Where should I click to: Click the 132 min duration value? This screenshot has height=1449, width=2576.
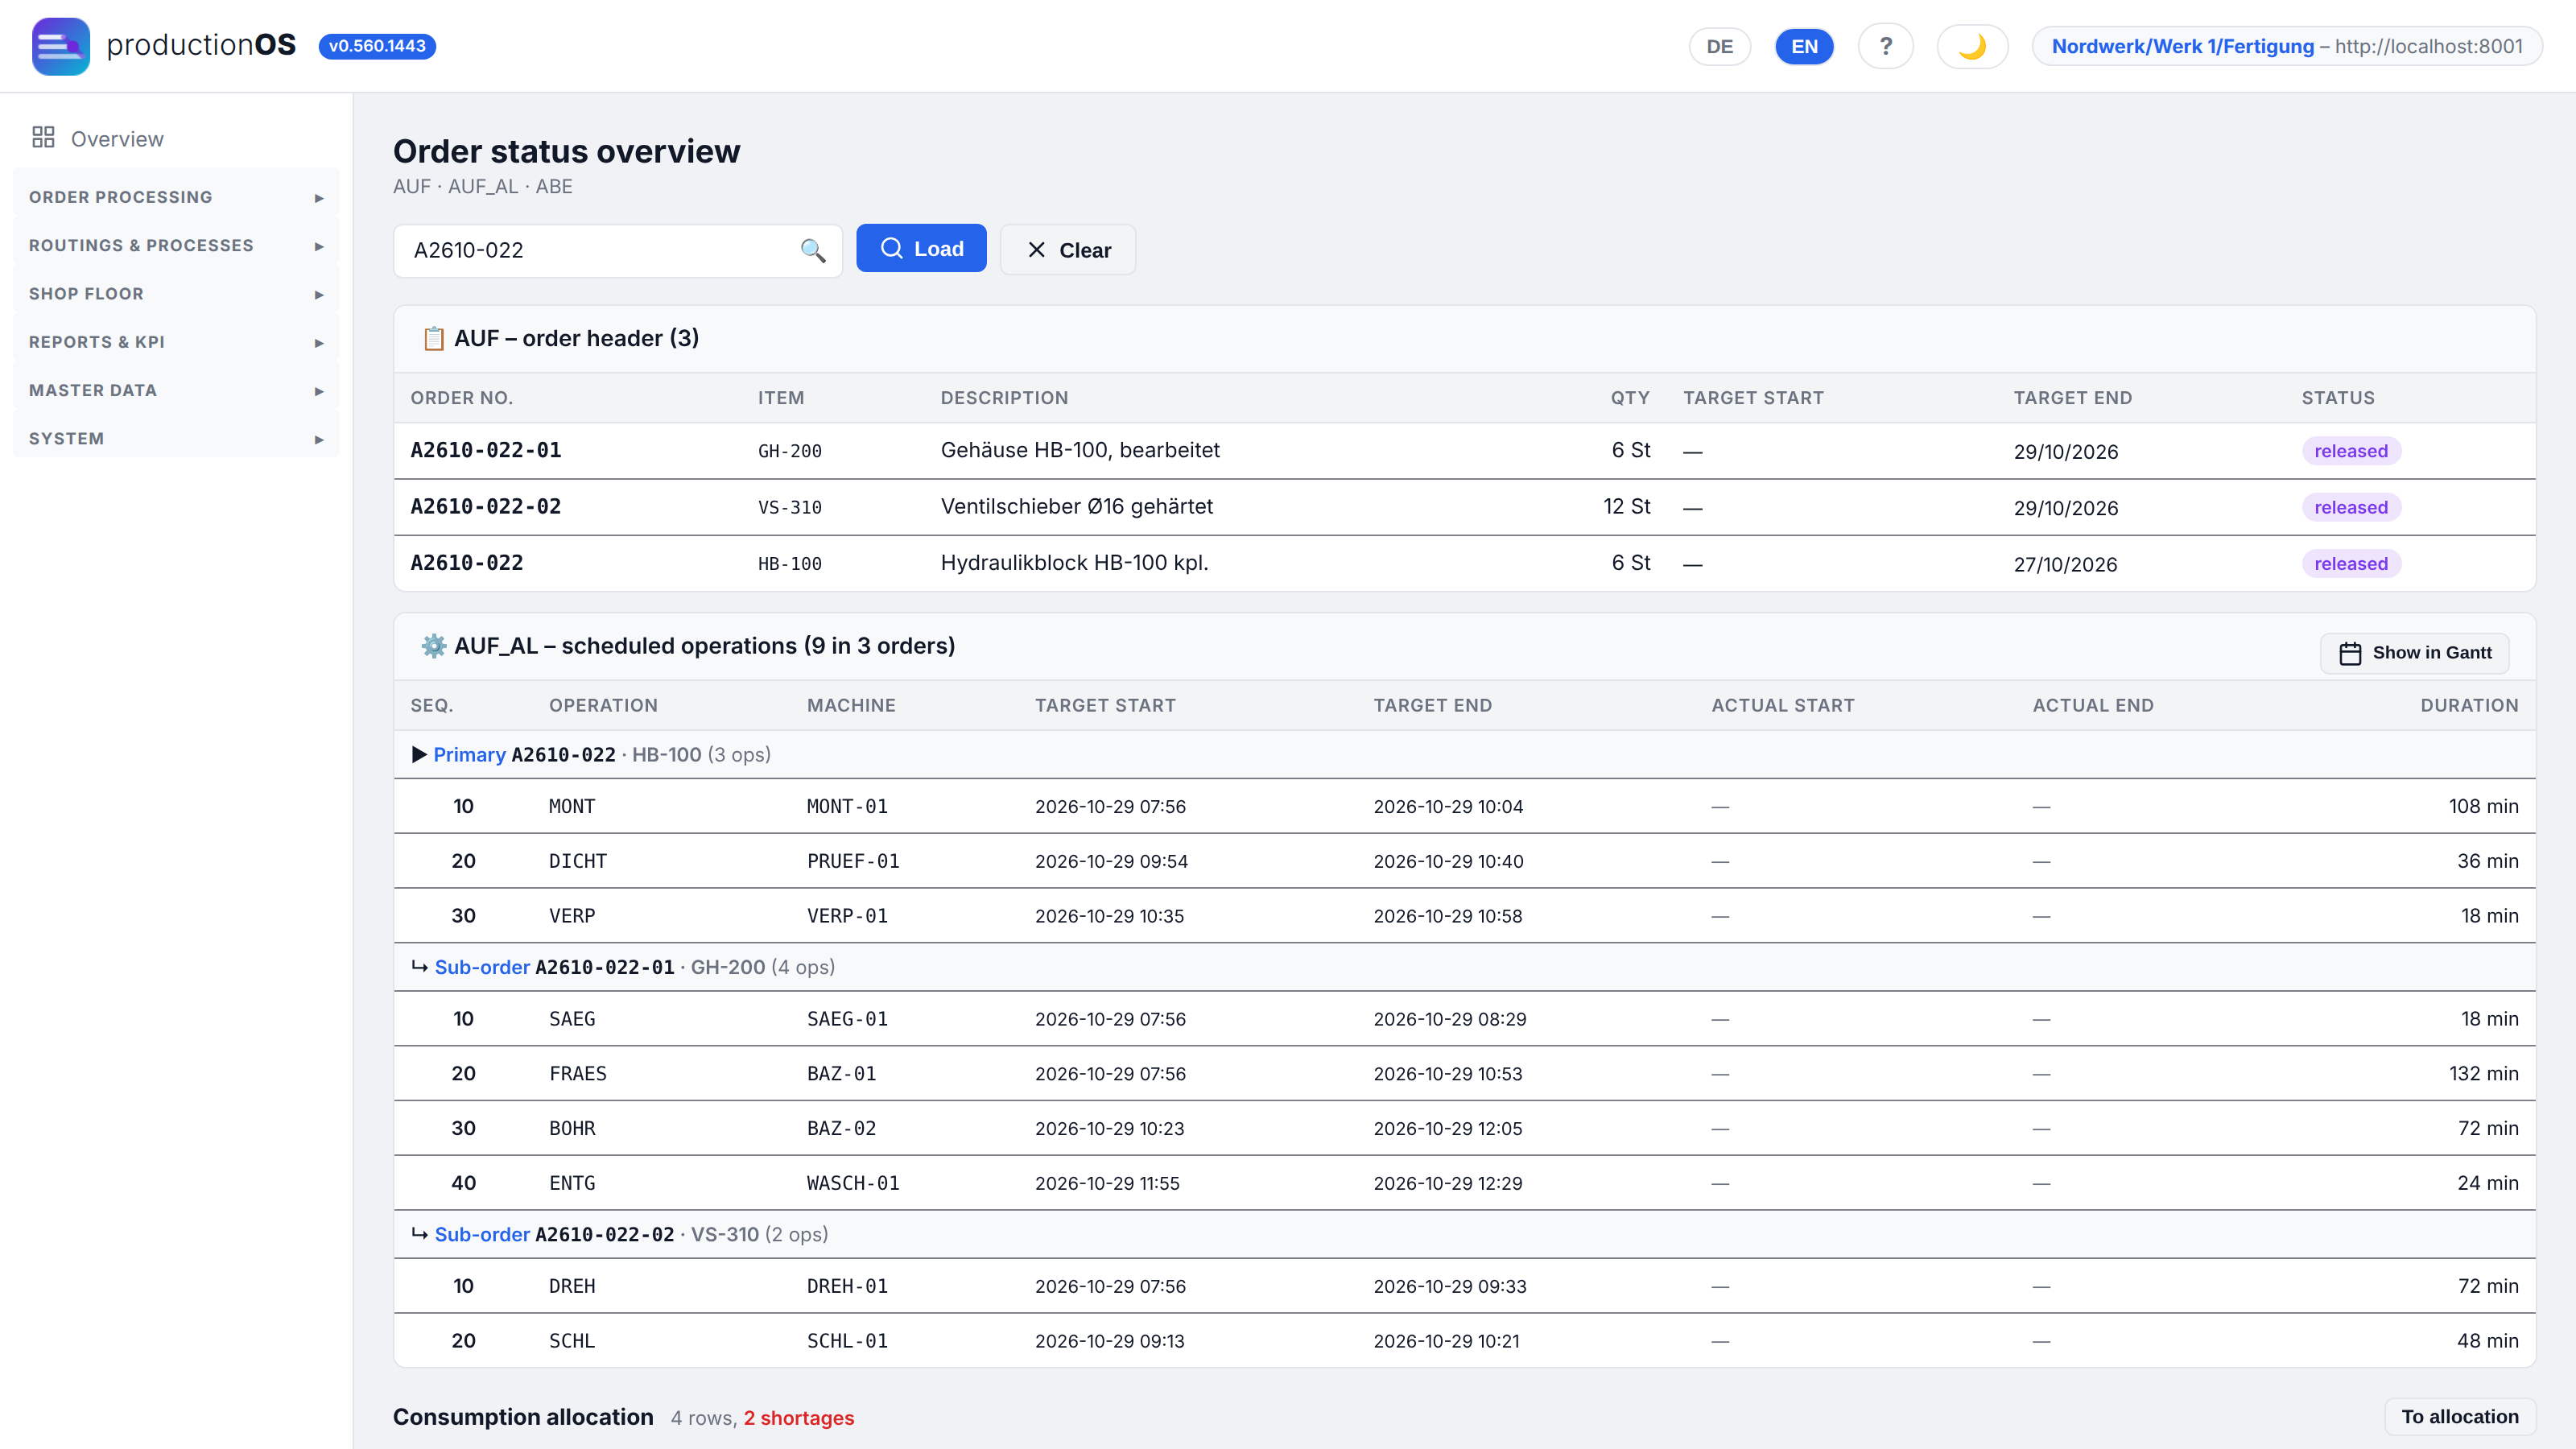click(2483, 1074)
